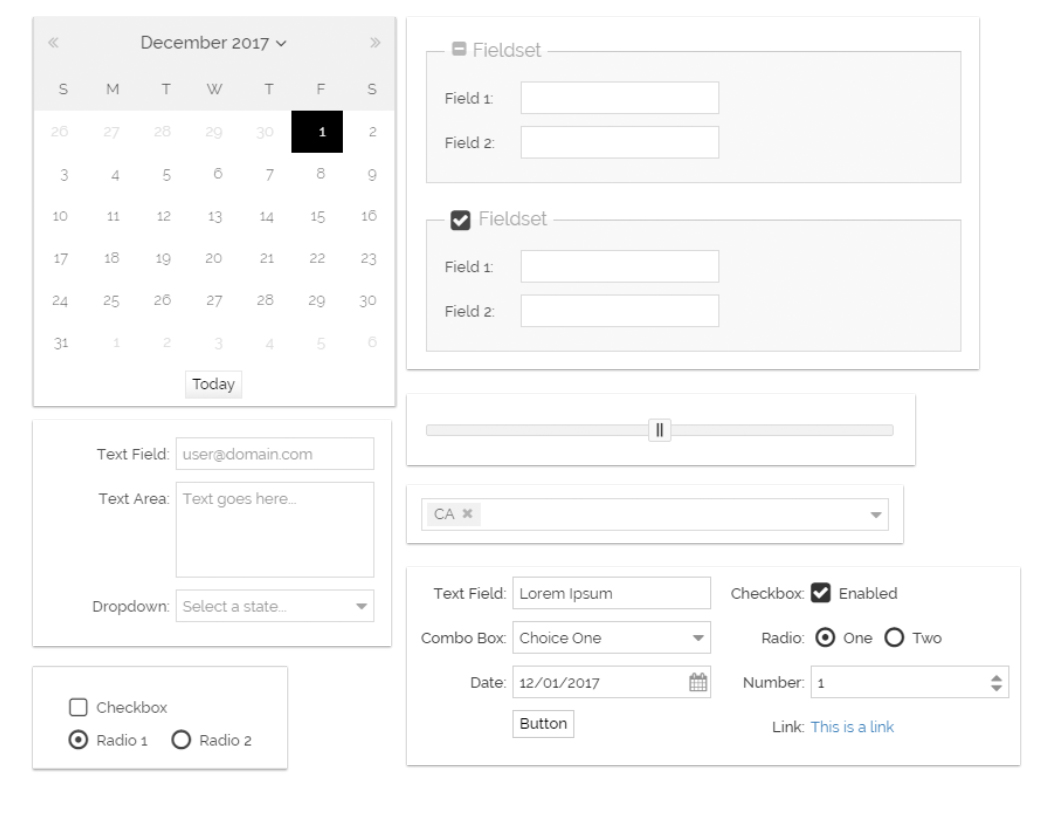Select the Radio 2 option

(181, 740)
